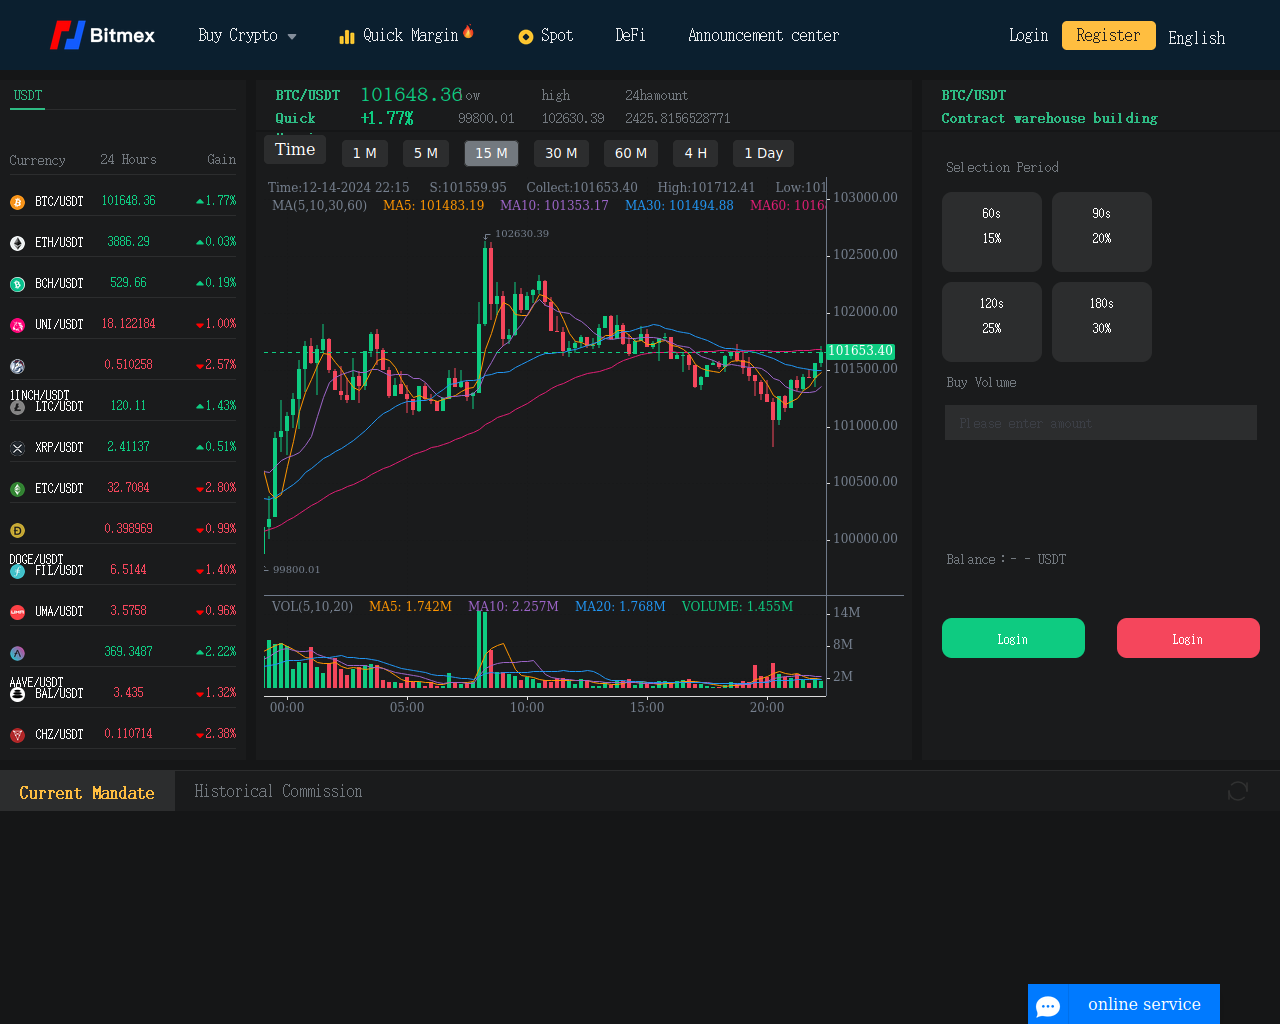Click the Dogecoin coin icon

coord(17,530)
